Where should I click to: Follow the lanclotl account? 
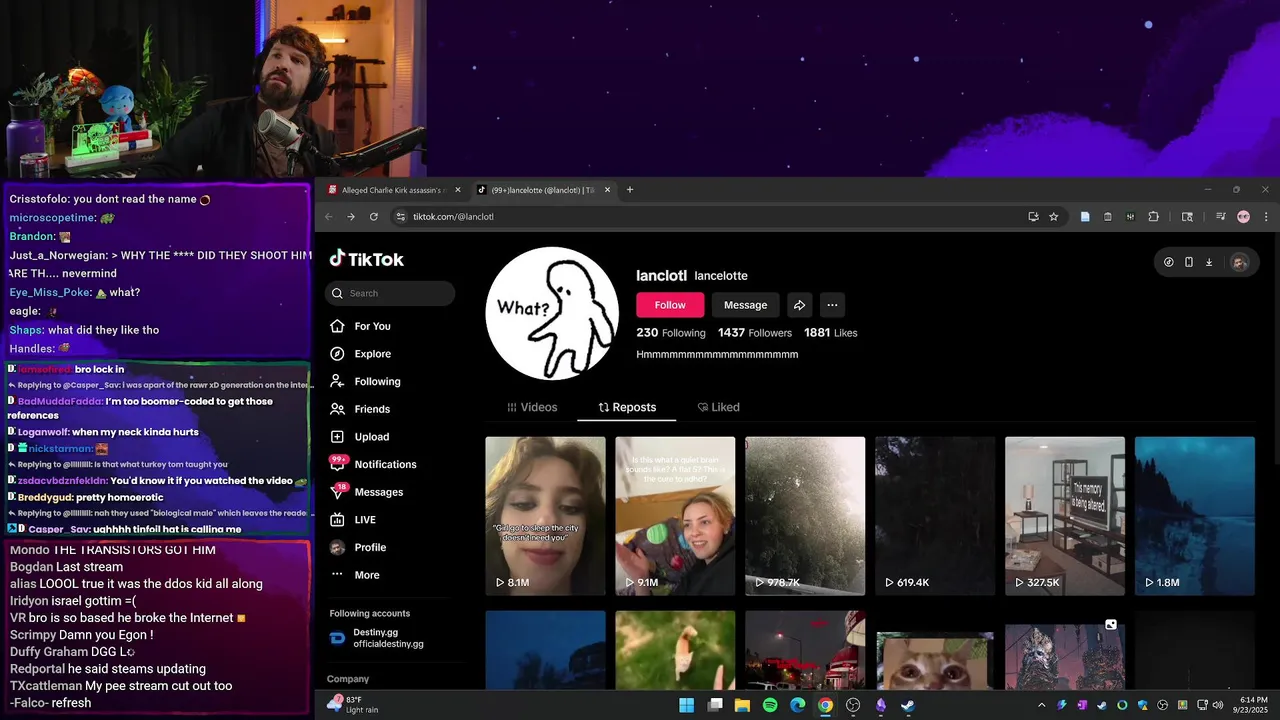click(670, 305)
